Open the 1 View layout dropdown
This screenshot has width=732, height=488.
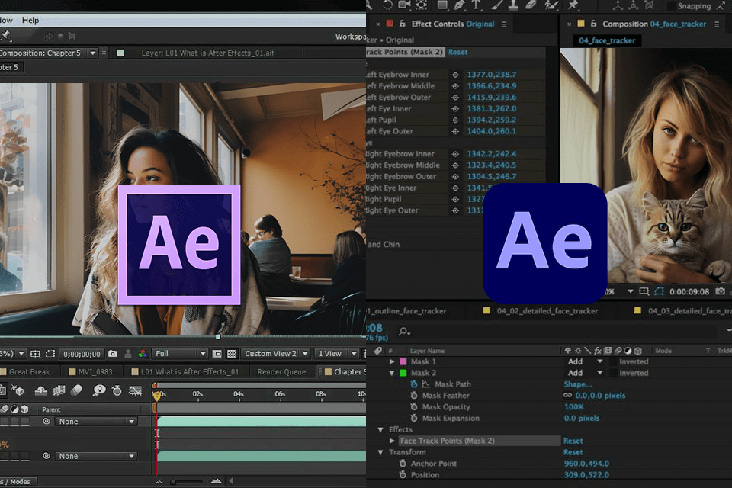336,354
